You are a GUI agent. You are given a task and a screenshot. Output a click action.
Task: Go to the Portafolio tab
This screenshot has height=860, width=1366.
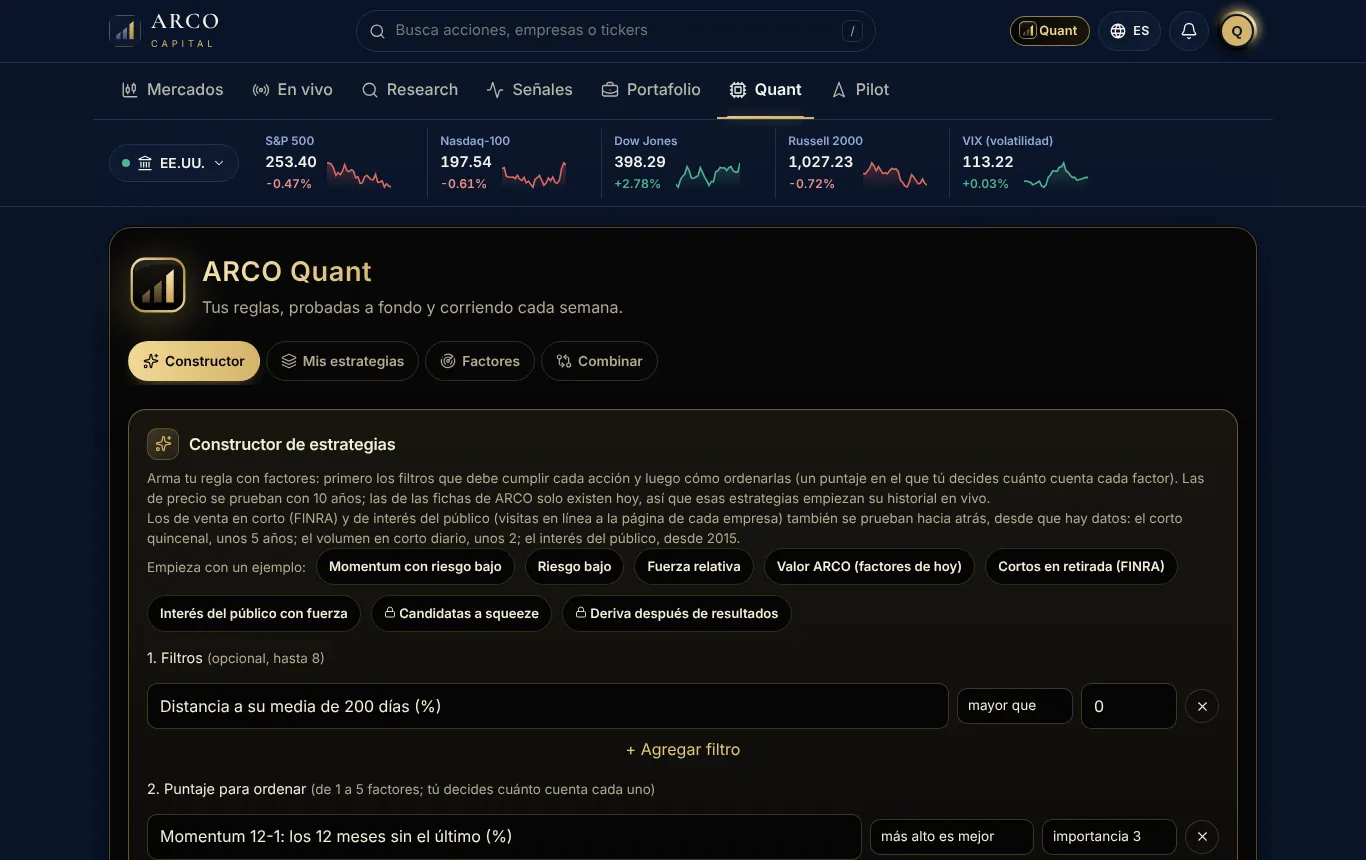651,90
